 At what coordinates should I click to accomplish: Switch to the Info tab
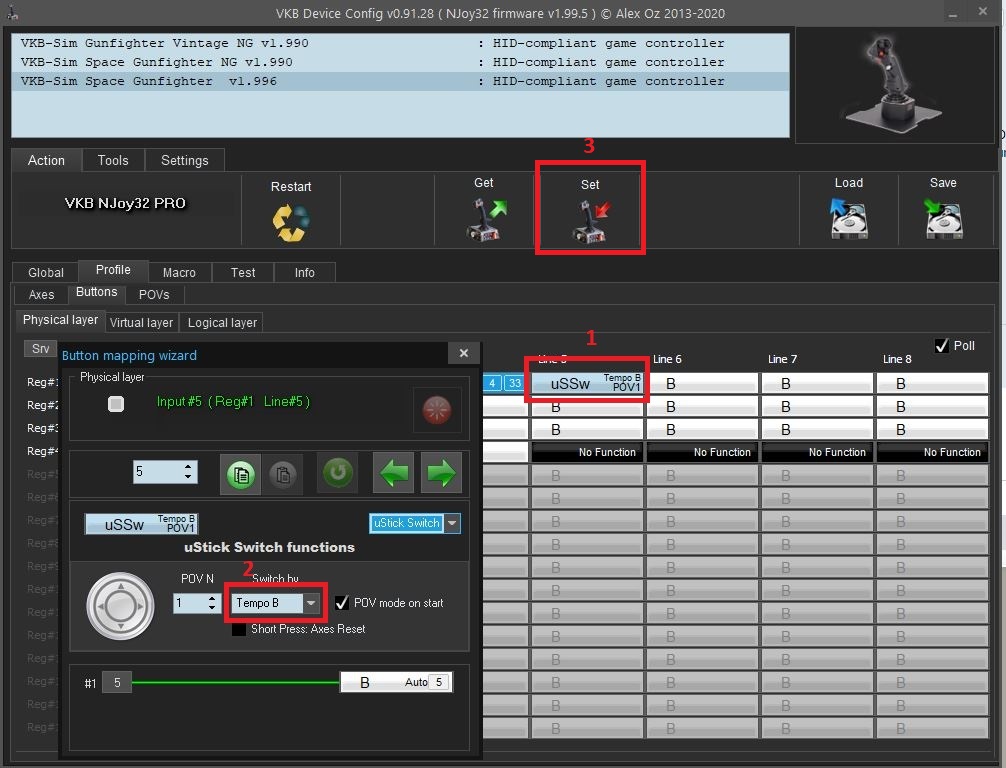(305, 273)
